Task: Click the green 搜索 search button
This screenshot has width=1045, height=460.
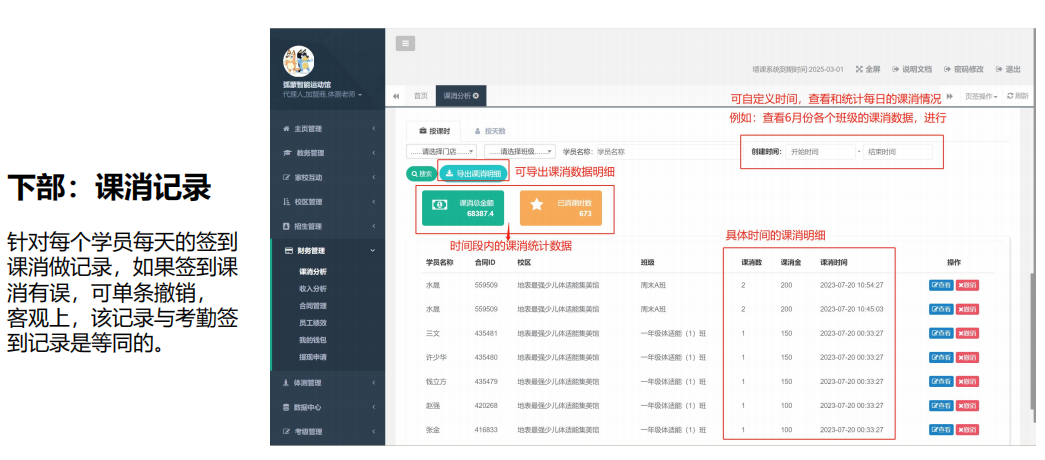Action: pos(421,173)
